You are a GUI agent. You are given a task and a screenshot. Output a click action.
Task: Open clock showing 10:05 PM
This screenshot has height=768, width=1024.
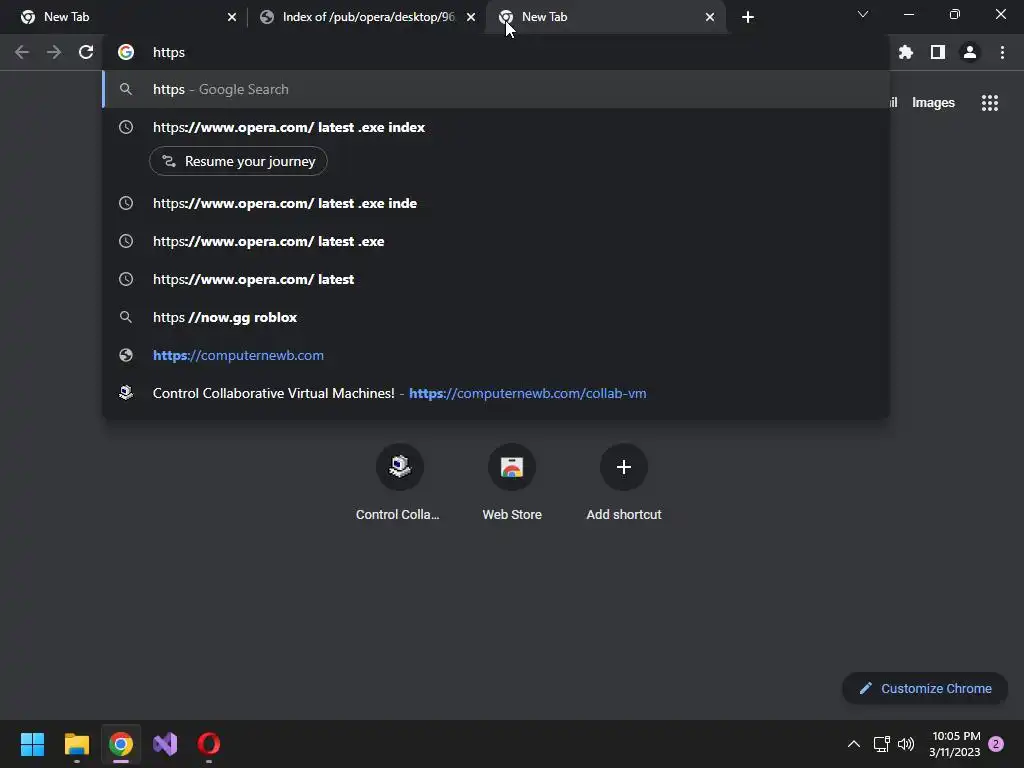pyautogui.click(x=955, y=744)
